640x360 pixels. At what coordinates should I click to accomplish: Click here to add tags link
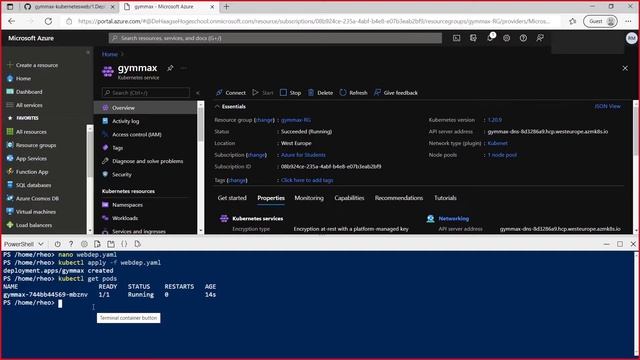pos(307,180)
